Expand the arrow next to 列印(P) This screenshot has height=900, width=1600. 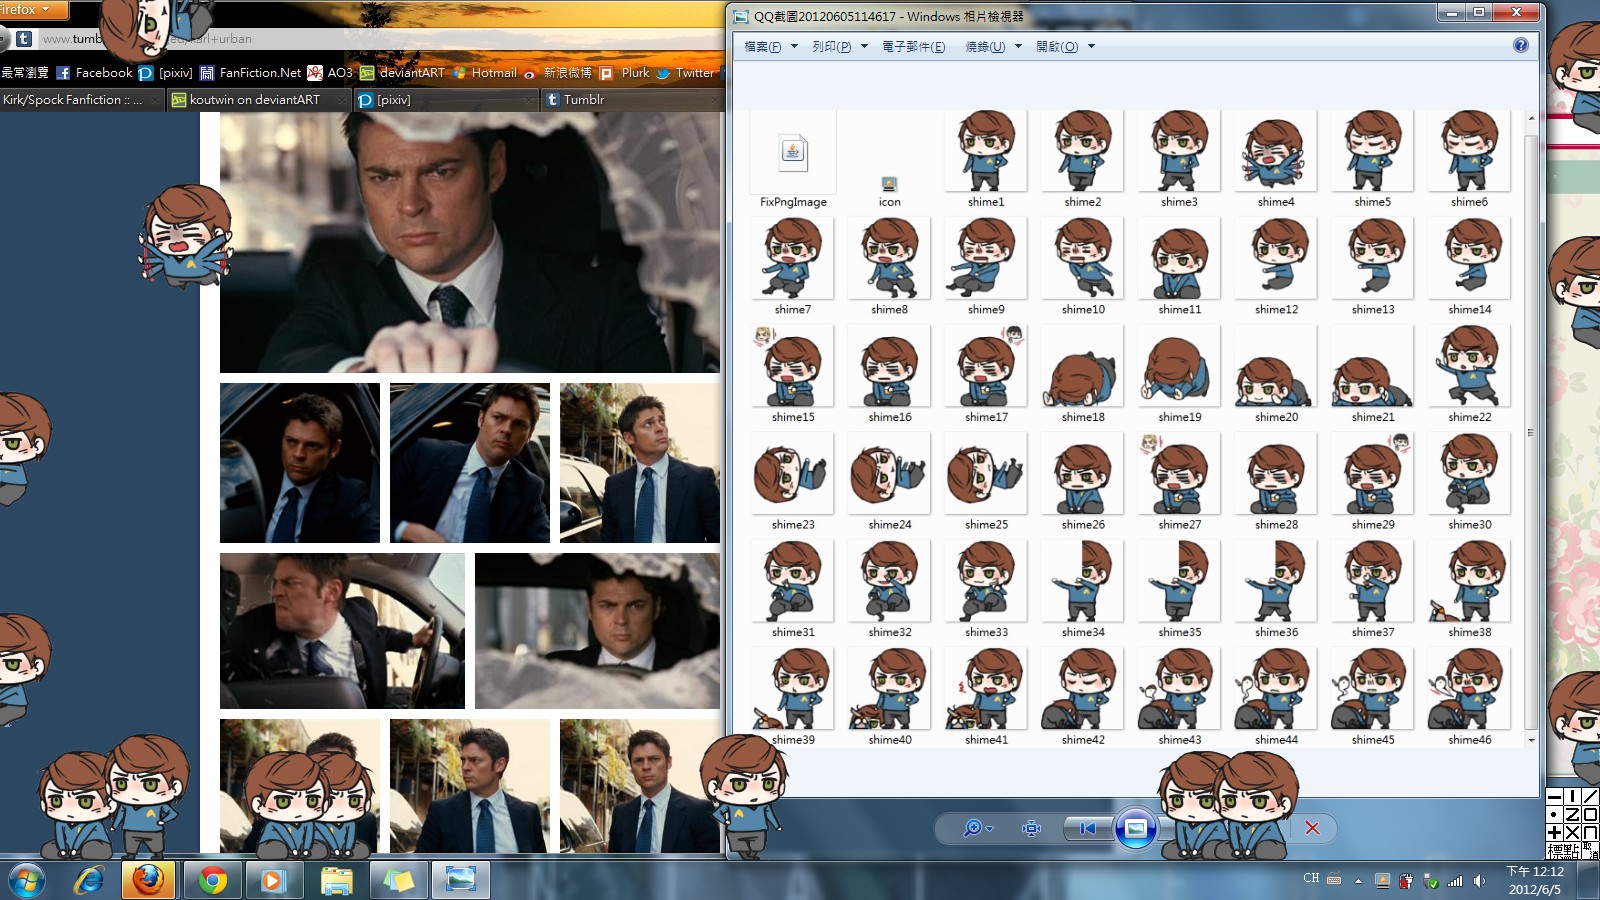864,47
